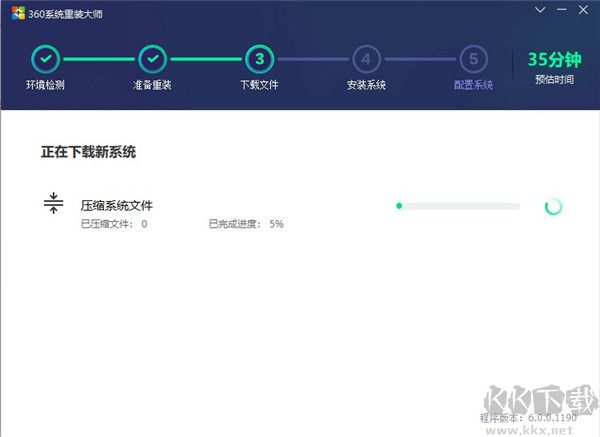Select the completed 准备重装 step circle
This screenshot has width=600, height=437.
153,59
